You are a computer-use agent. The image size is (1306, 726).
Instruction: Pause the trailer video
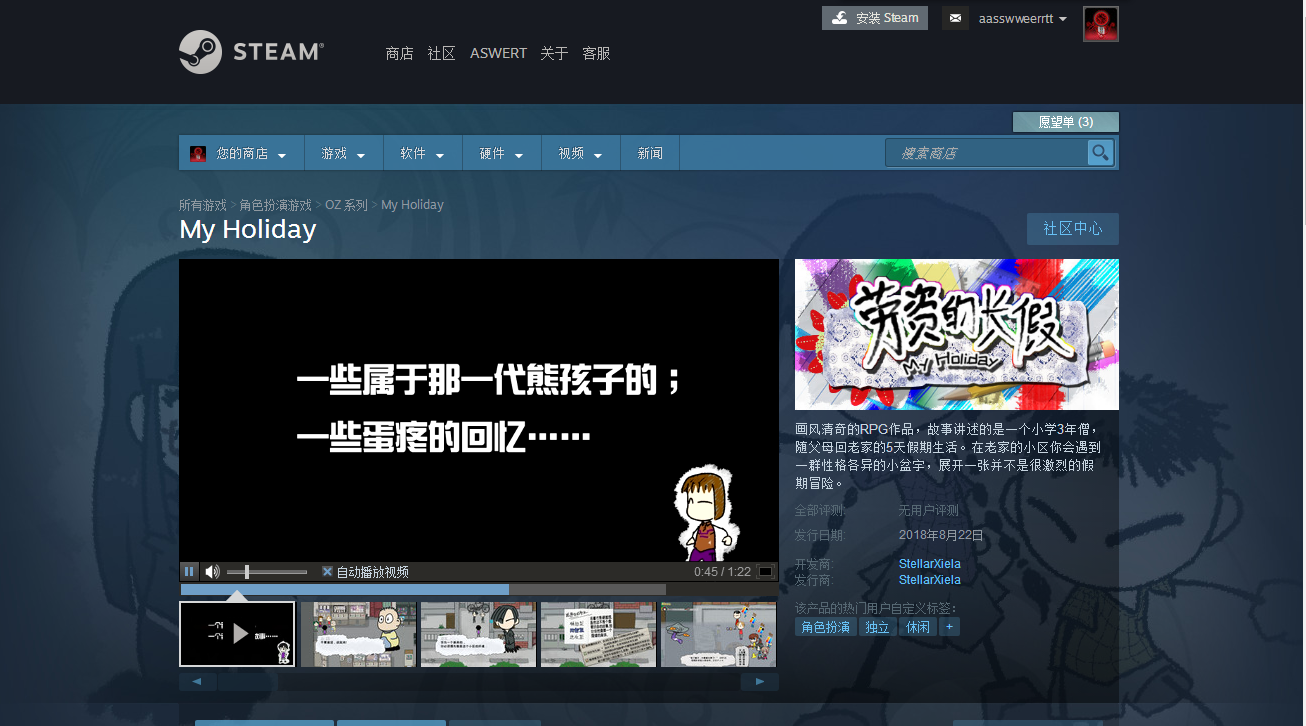pyautogui.click(x=189, y=572)
